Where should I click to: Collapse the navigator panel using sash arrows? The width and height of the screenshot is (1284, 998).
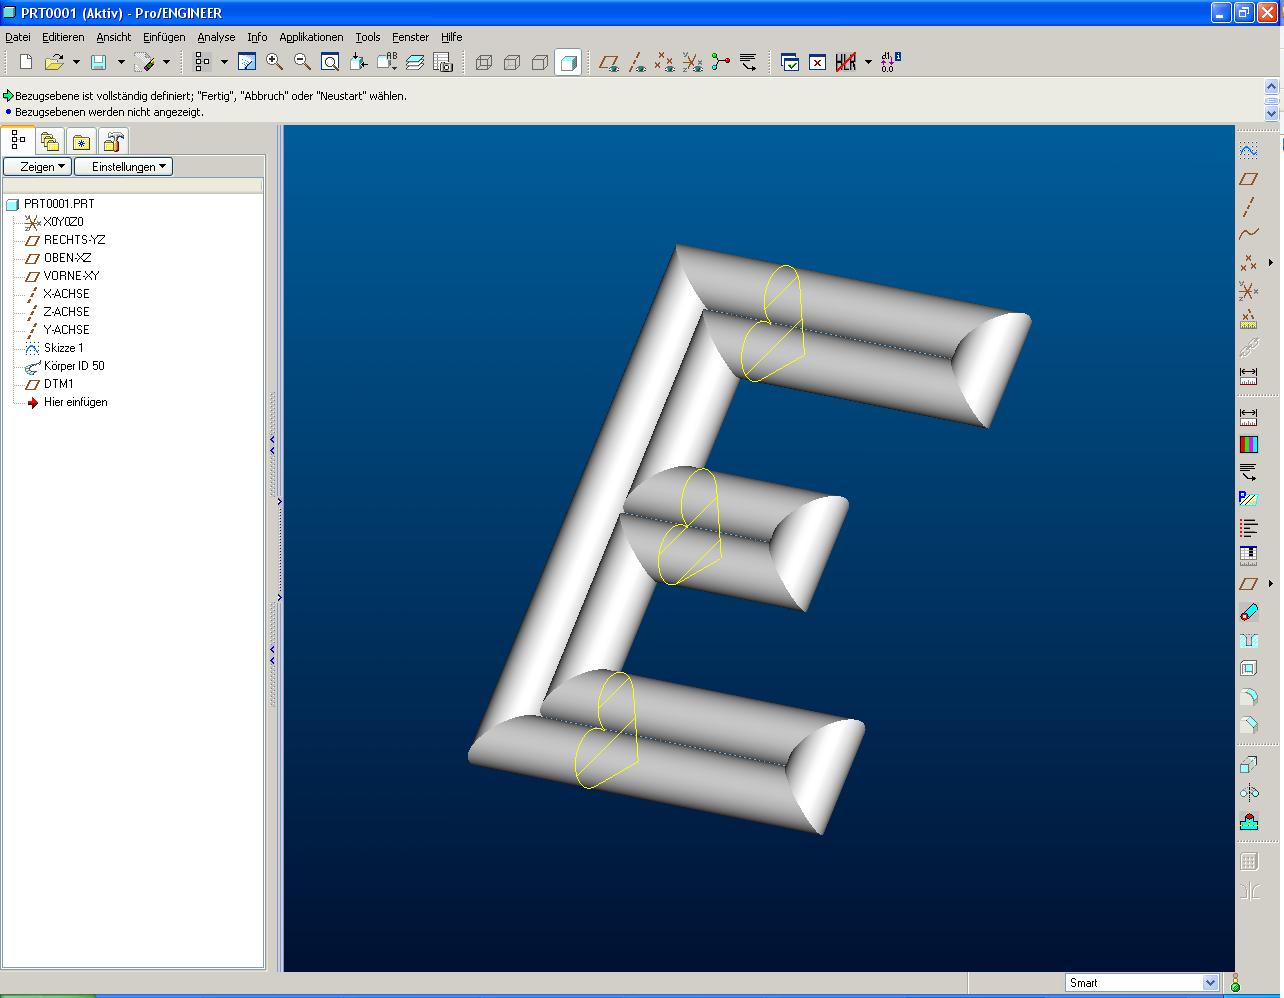tap(272, 445)
